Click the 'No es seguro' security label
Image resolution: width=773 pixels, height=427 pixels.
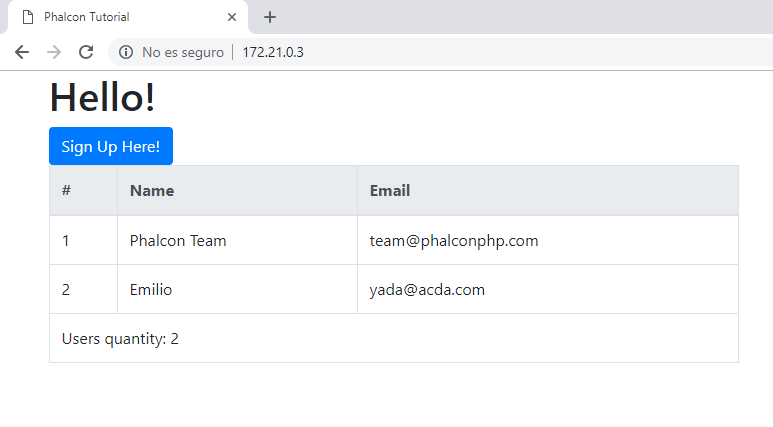pyautogui.click(x=182, y=52)
